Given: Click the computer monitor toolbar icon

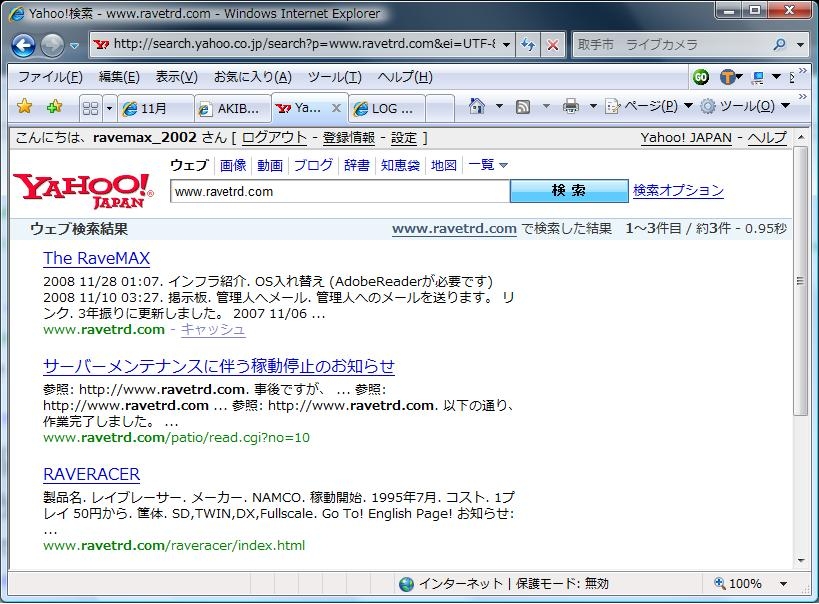Looking at the screenshot, I should [757, 78].
